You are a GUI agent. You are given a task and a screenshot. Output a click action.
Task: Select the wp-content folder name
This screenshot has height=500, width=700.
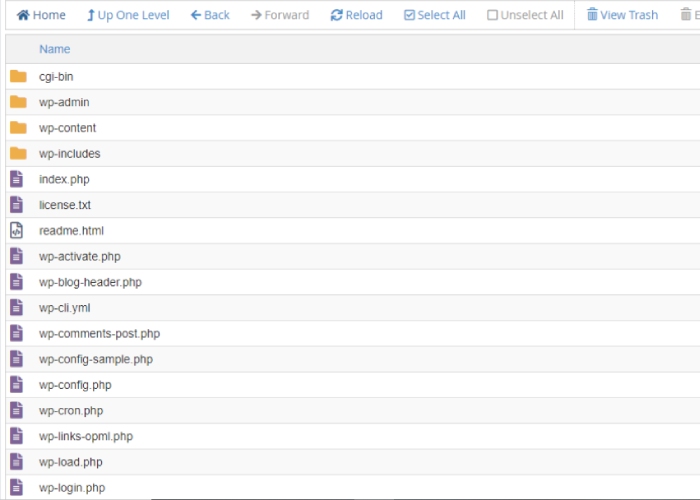coord(67,128)
